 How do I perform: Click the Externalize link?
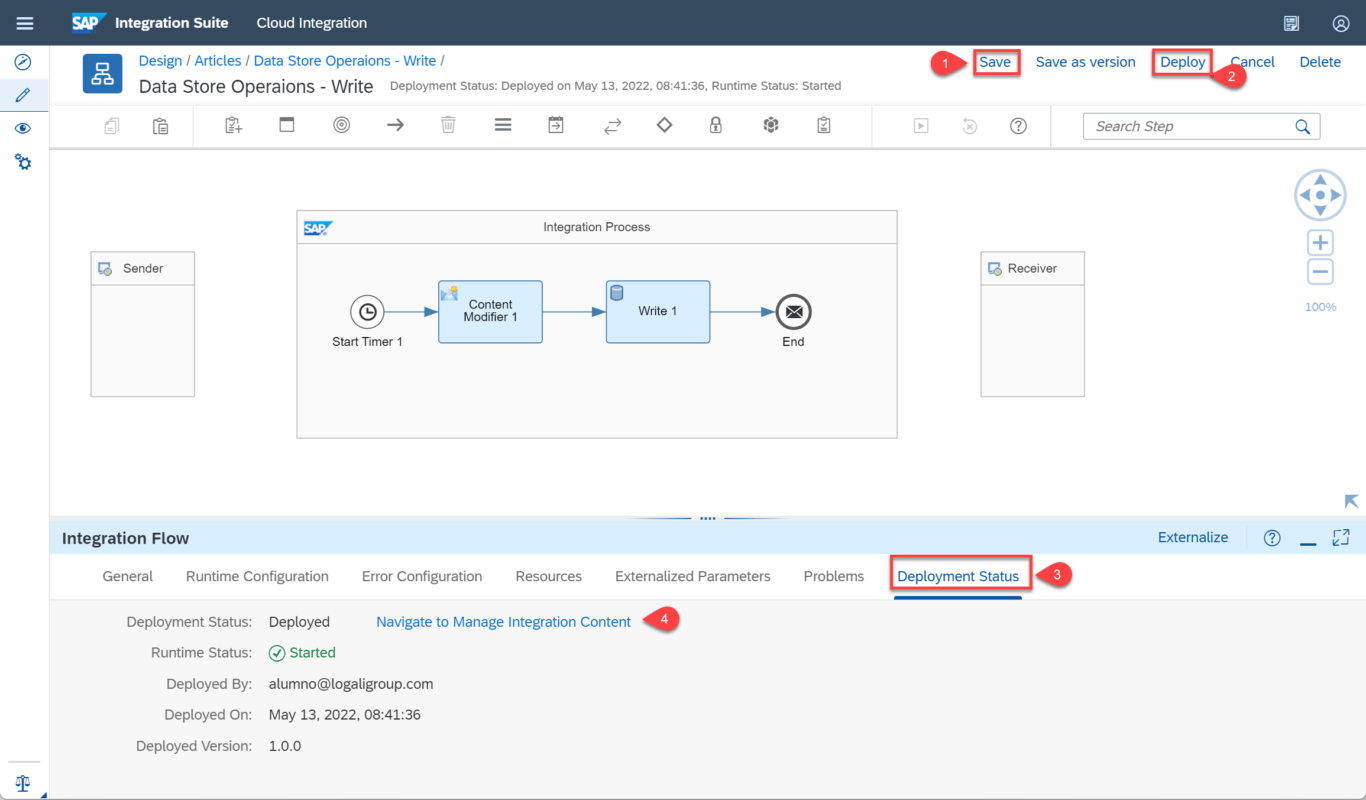1193,537
